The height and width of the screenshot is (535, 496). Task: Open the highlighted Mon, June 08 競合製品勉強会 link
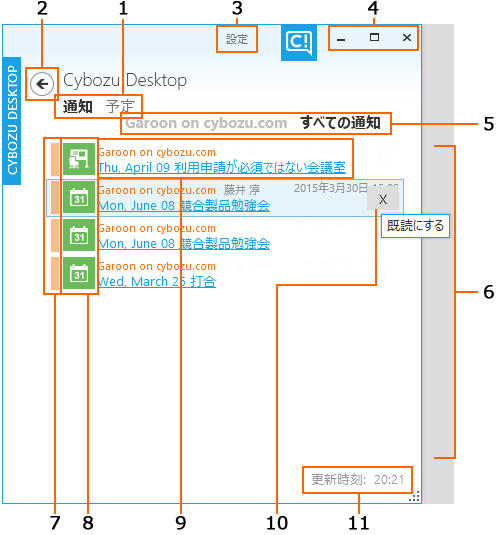click(184, 206)
